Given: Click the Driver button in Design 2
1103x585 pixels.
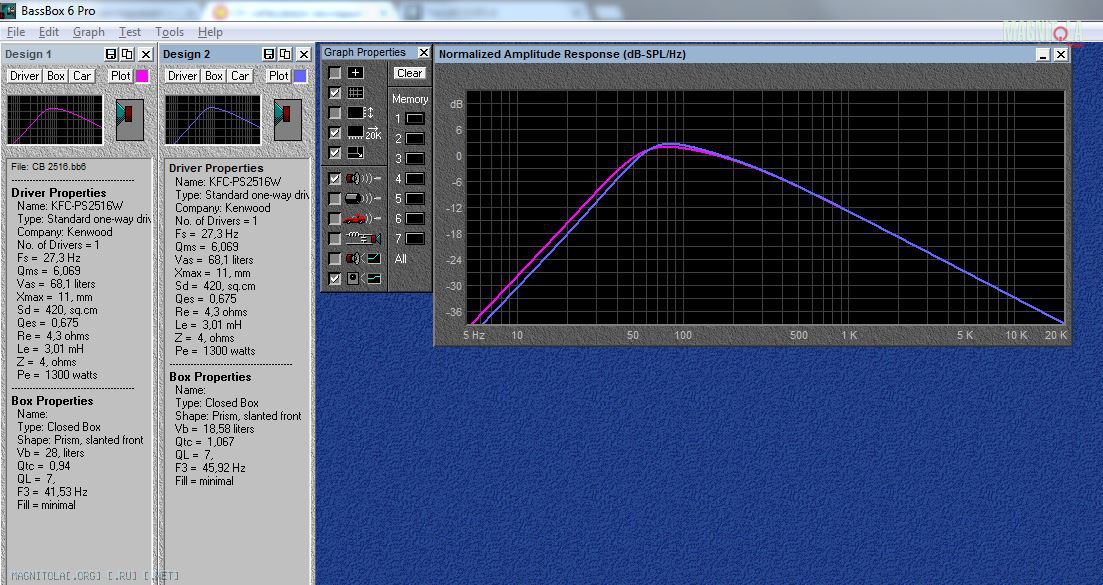Looking at the screenshot, I should [182, 76].
